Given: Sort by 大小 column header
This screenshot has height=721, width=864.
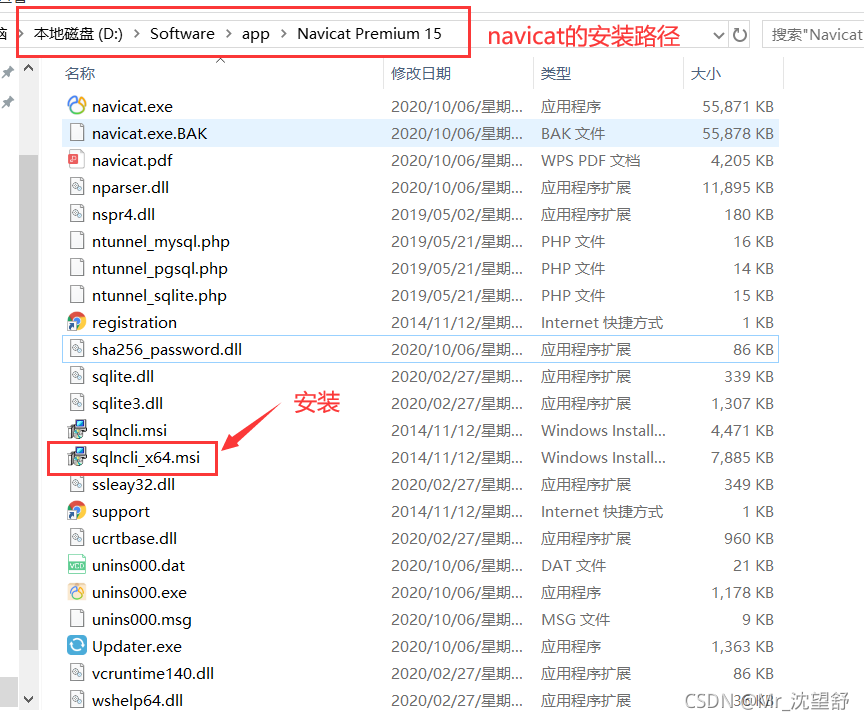Looking at the screenshot, I should [x=705, y=73].
